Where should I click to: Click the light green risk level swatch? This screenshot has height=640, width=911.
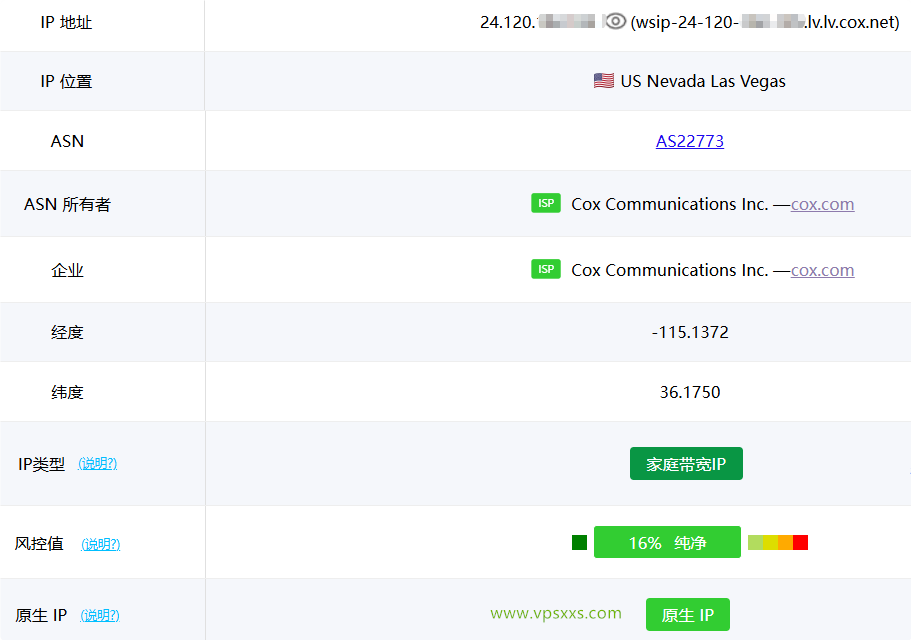pos(755,542)
